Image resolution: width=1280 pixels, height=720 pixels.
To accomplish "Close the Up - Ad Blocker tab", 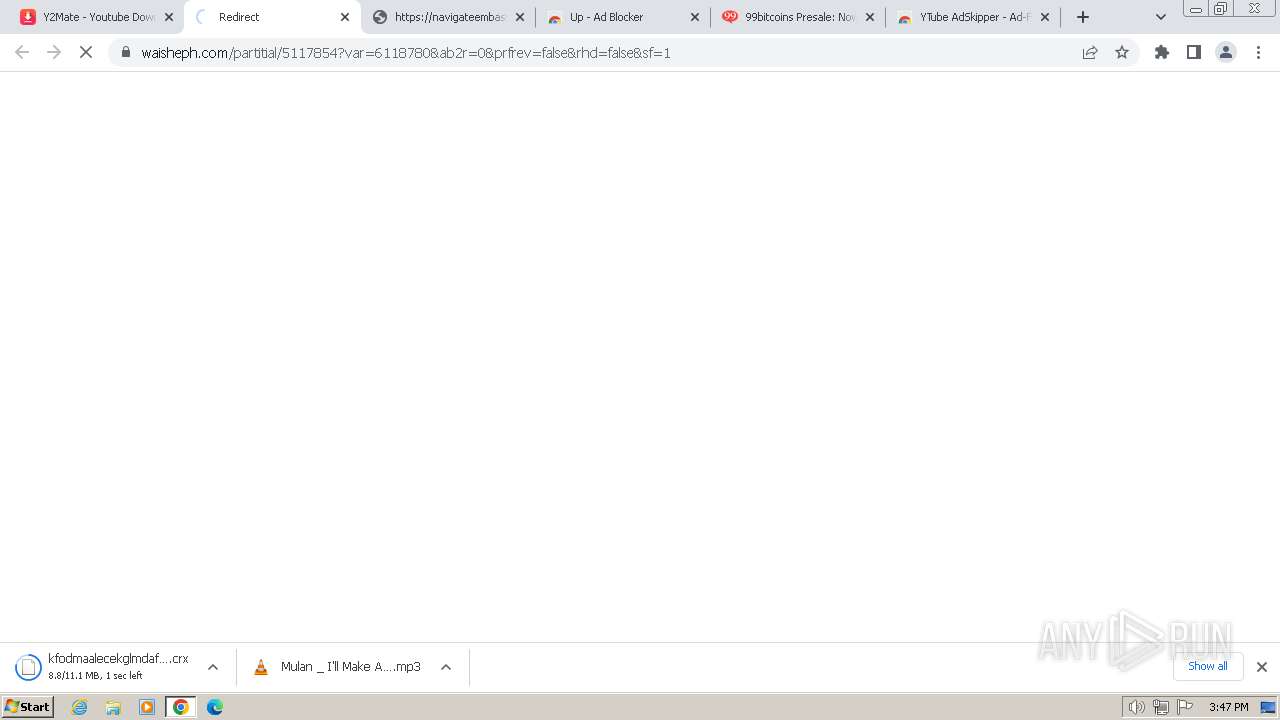I will (x=695, y=17).
